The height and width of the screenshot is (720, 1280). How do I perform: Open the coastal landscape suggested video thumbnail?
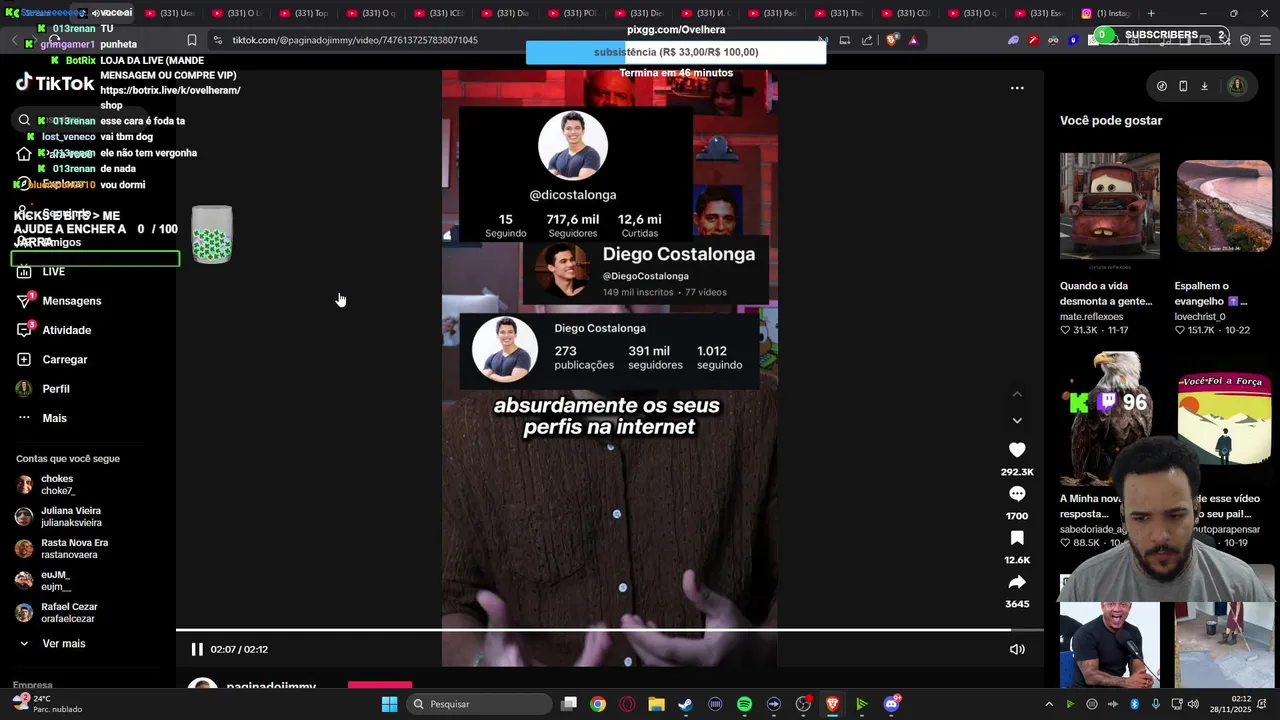coord(1224,206)
